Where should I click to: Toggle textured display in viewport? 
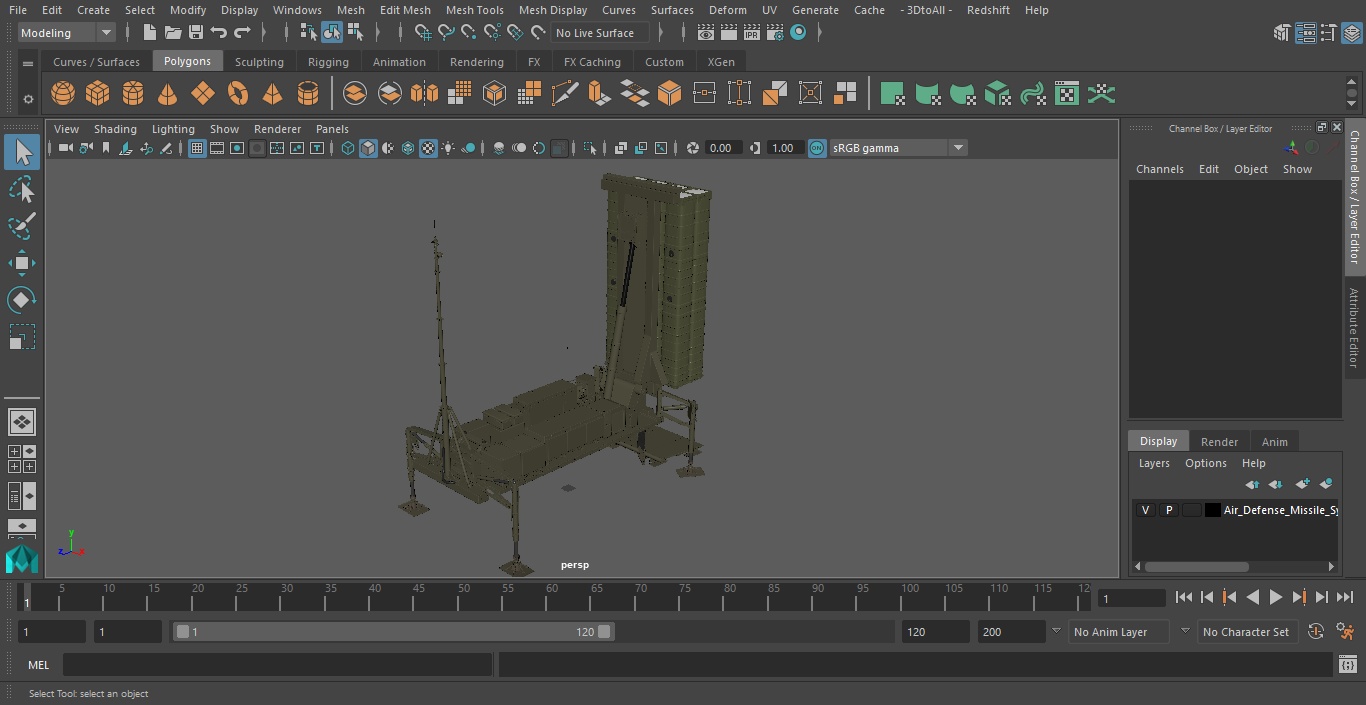428,148
